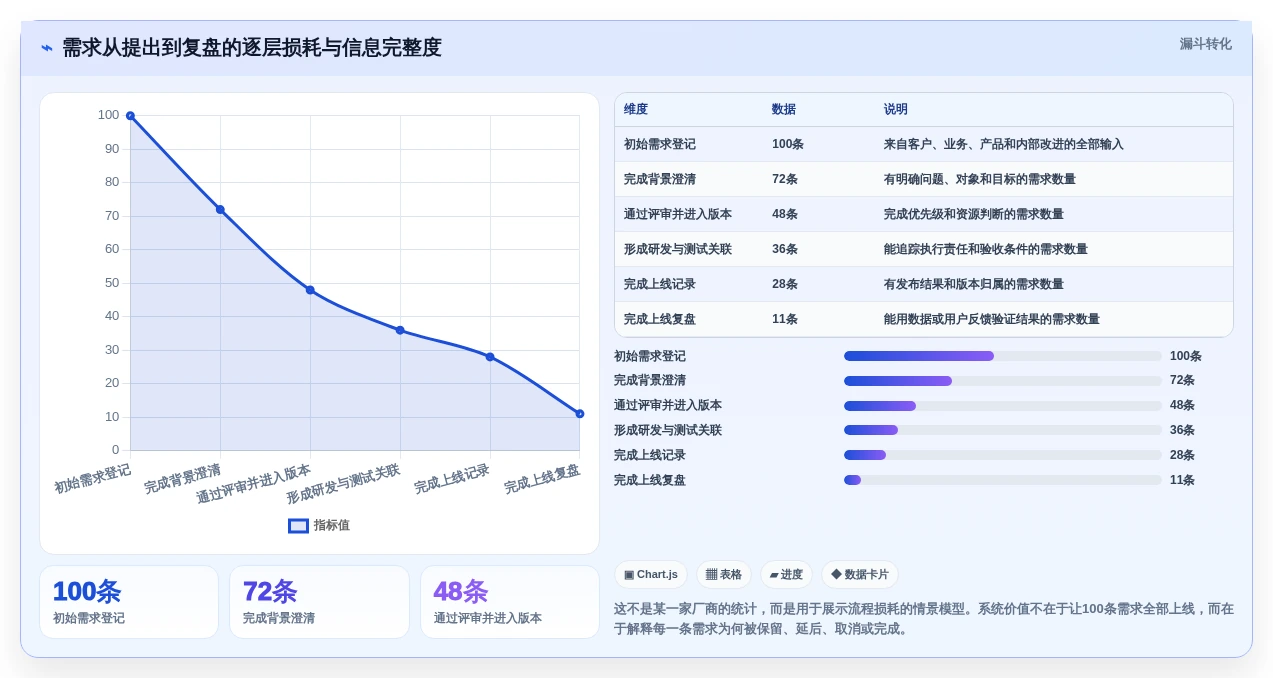Click the 形成研发与测试关联 progress bar
The image size is (1273, 678).
coord(1003,430)
